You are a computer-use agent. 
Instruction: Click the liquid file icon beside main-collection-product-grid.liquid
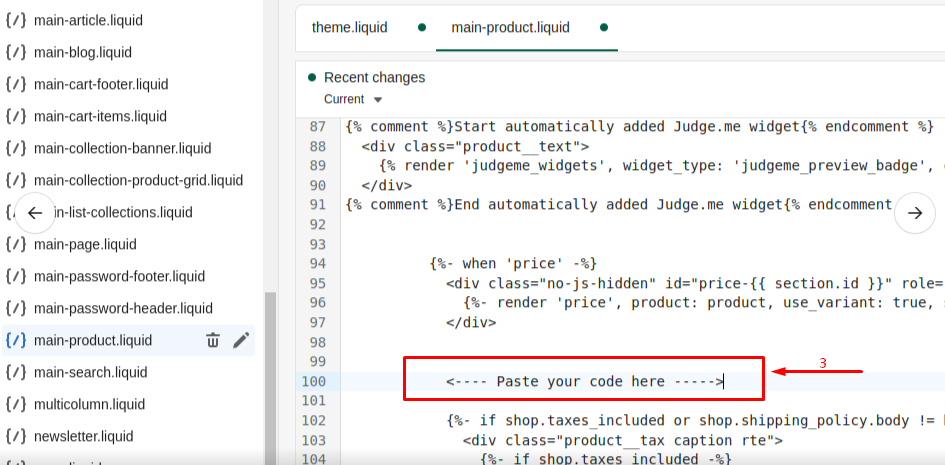[x=16, y=180]
